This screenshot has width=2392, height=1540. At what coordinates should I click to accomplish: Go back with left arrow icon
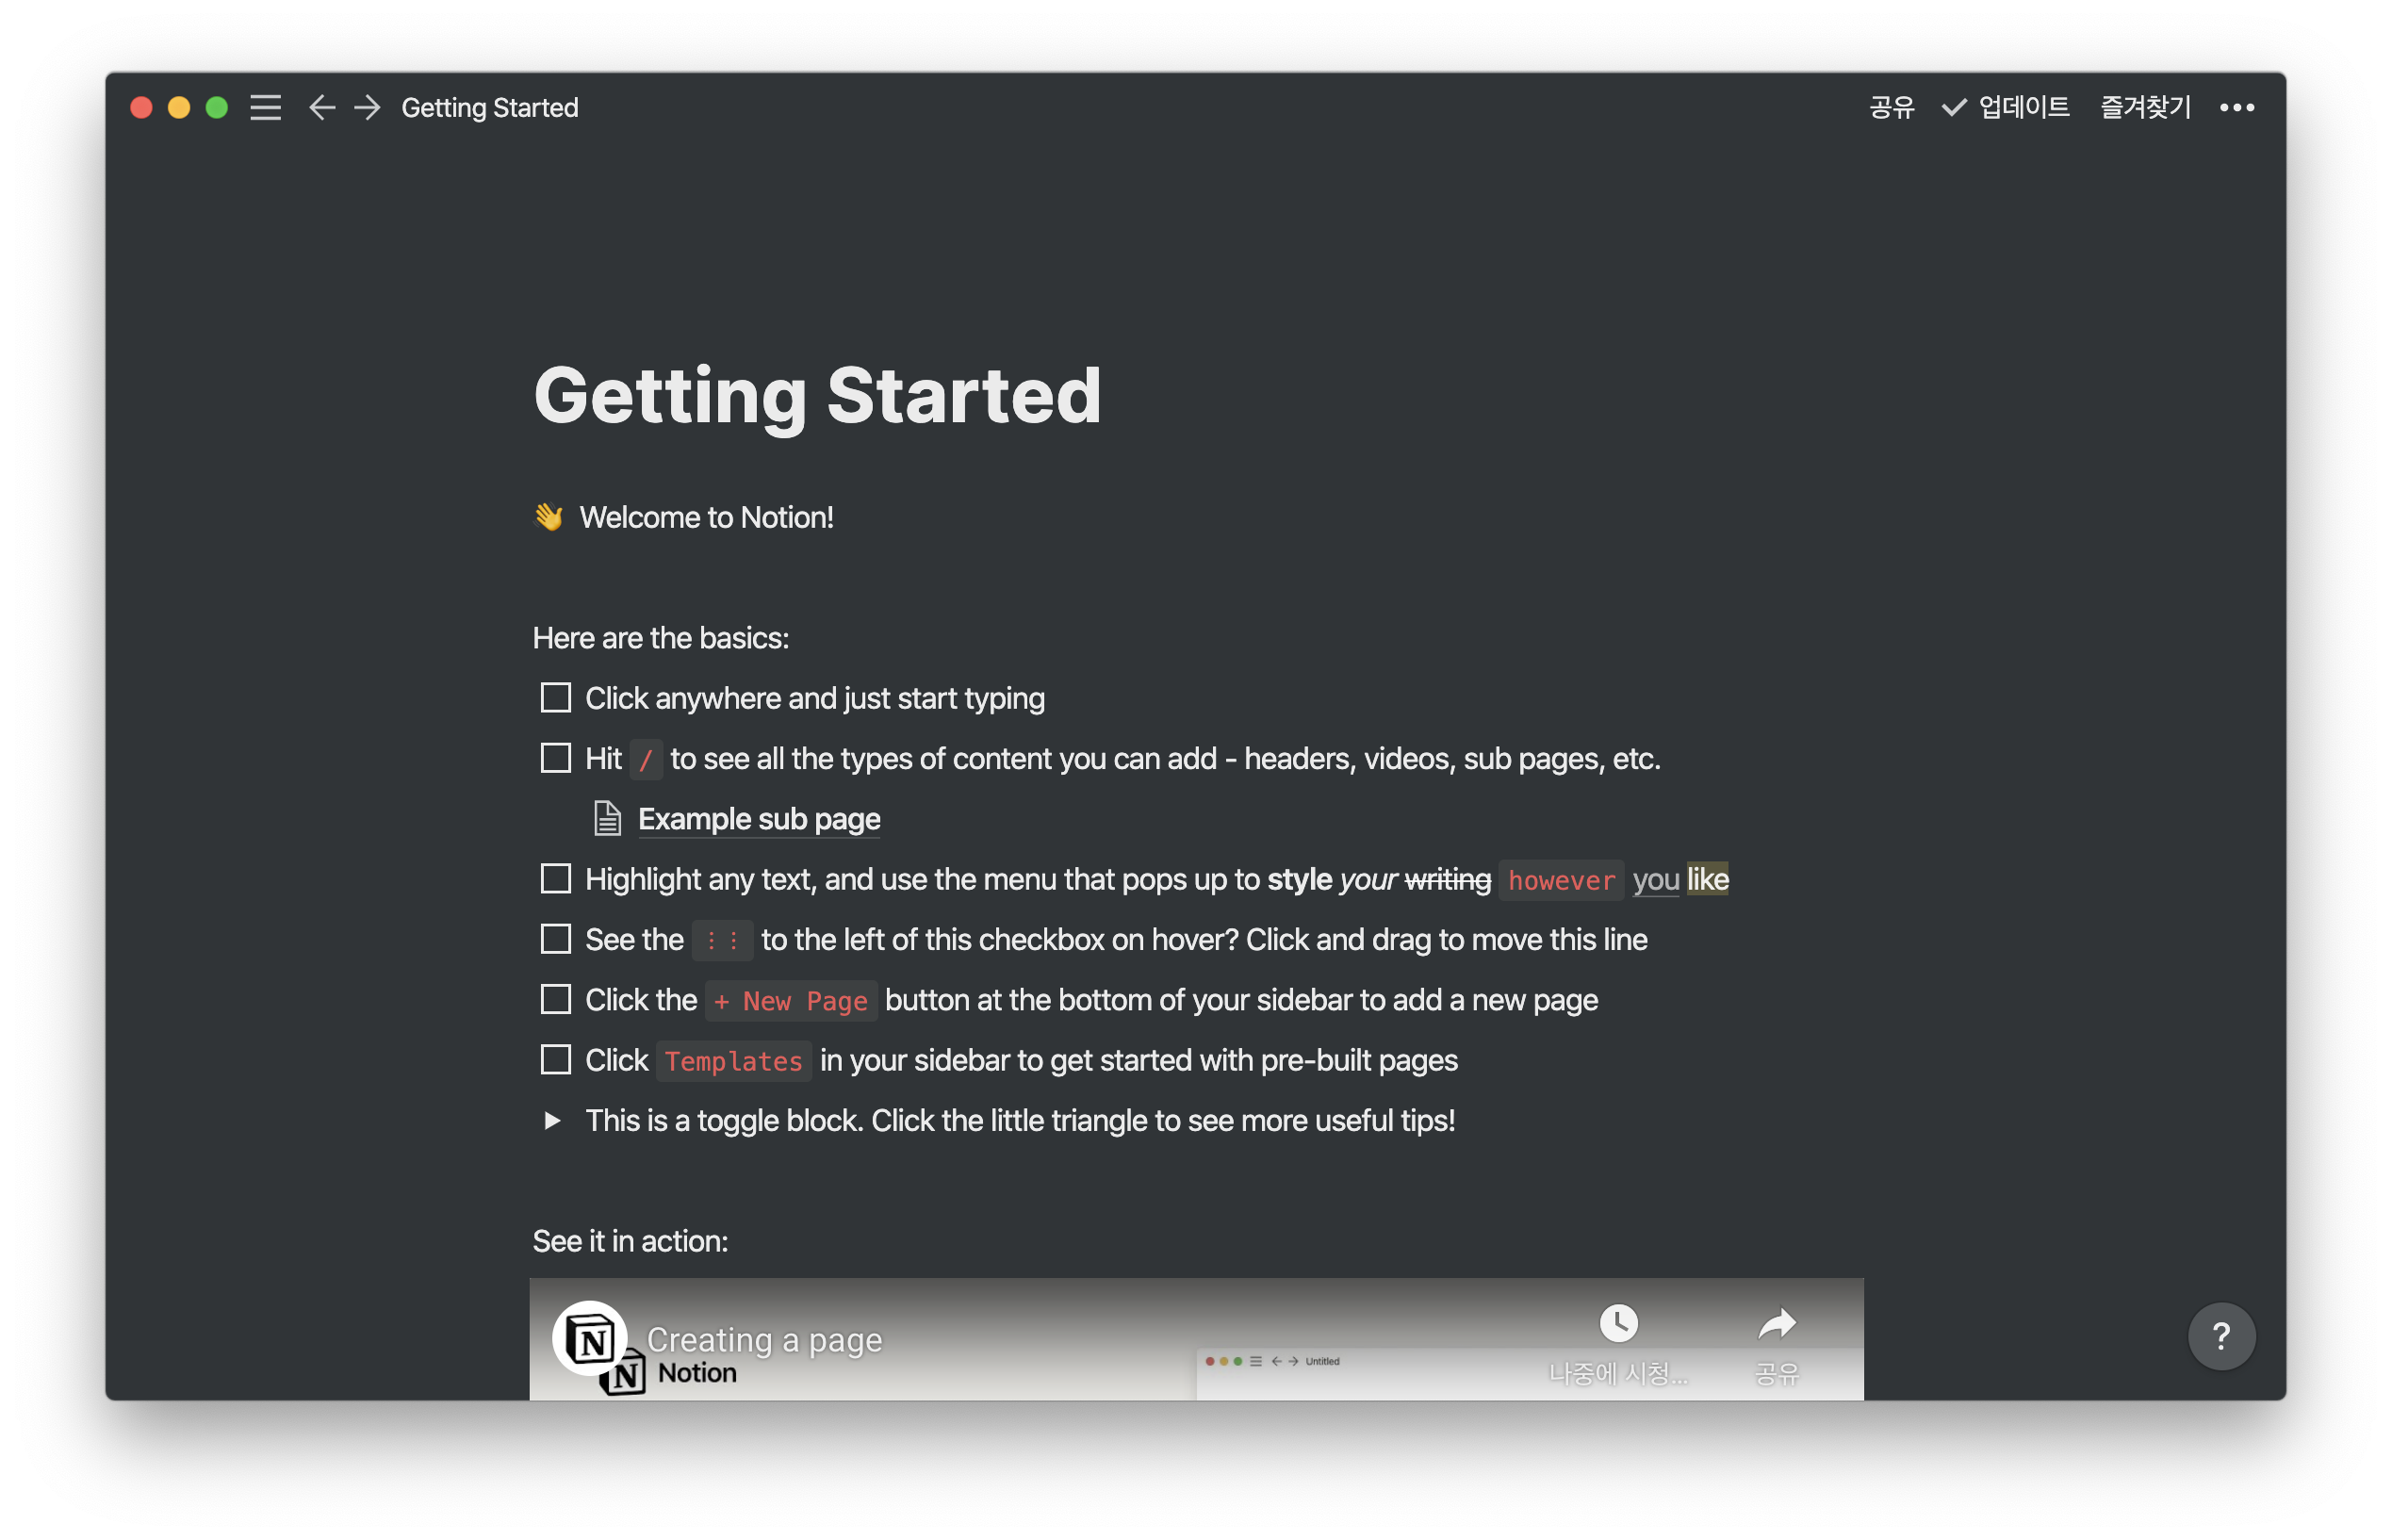[321, 107]
